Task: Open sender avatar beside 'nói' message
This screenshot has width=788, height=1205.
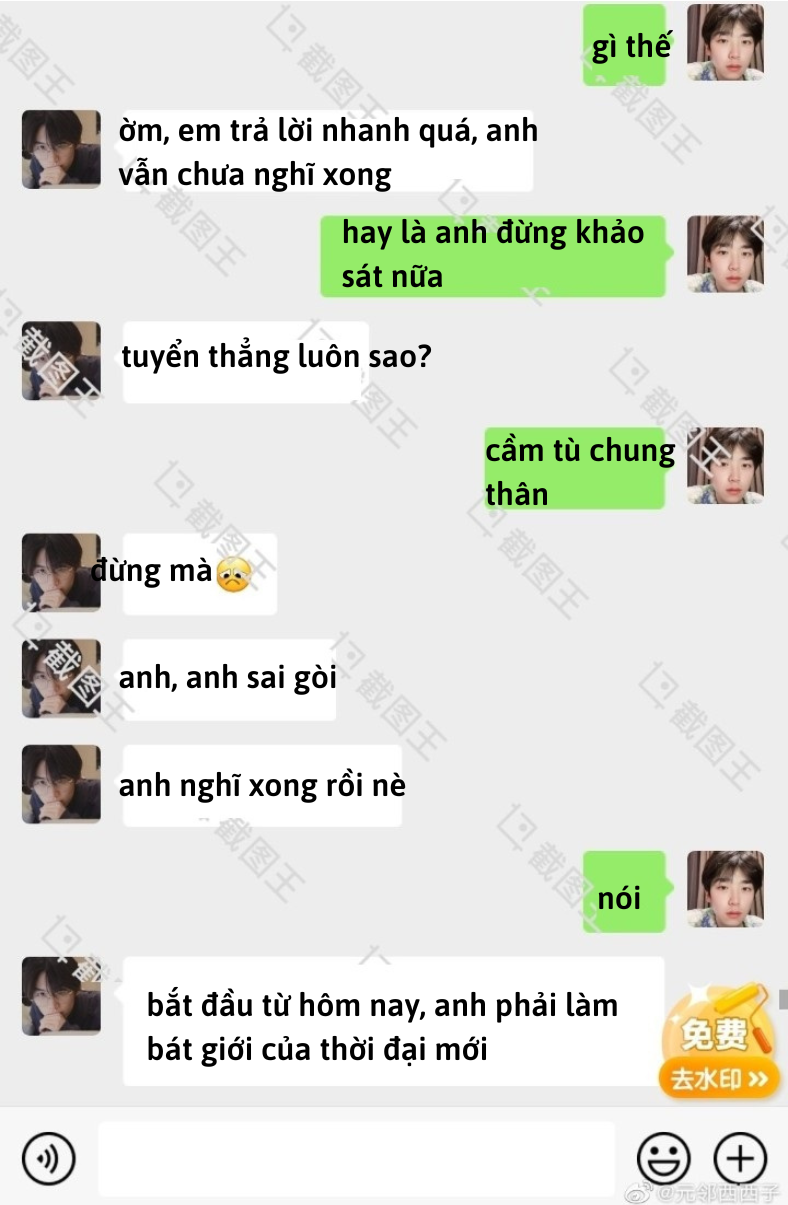Action: click(726, 890)
